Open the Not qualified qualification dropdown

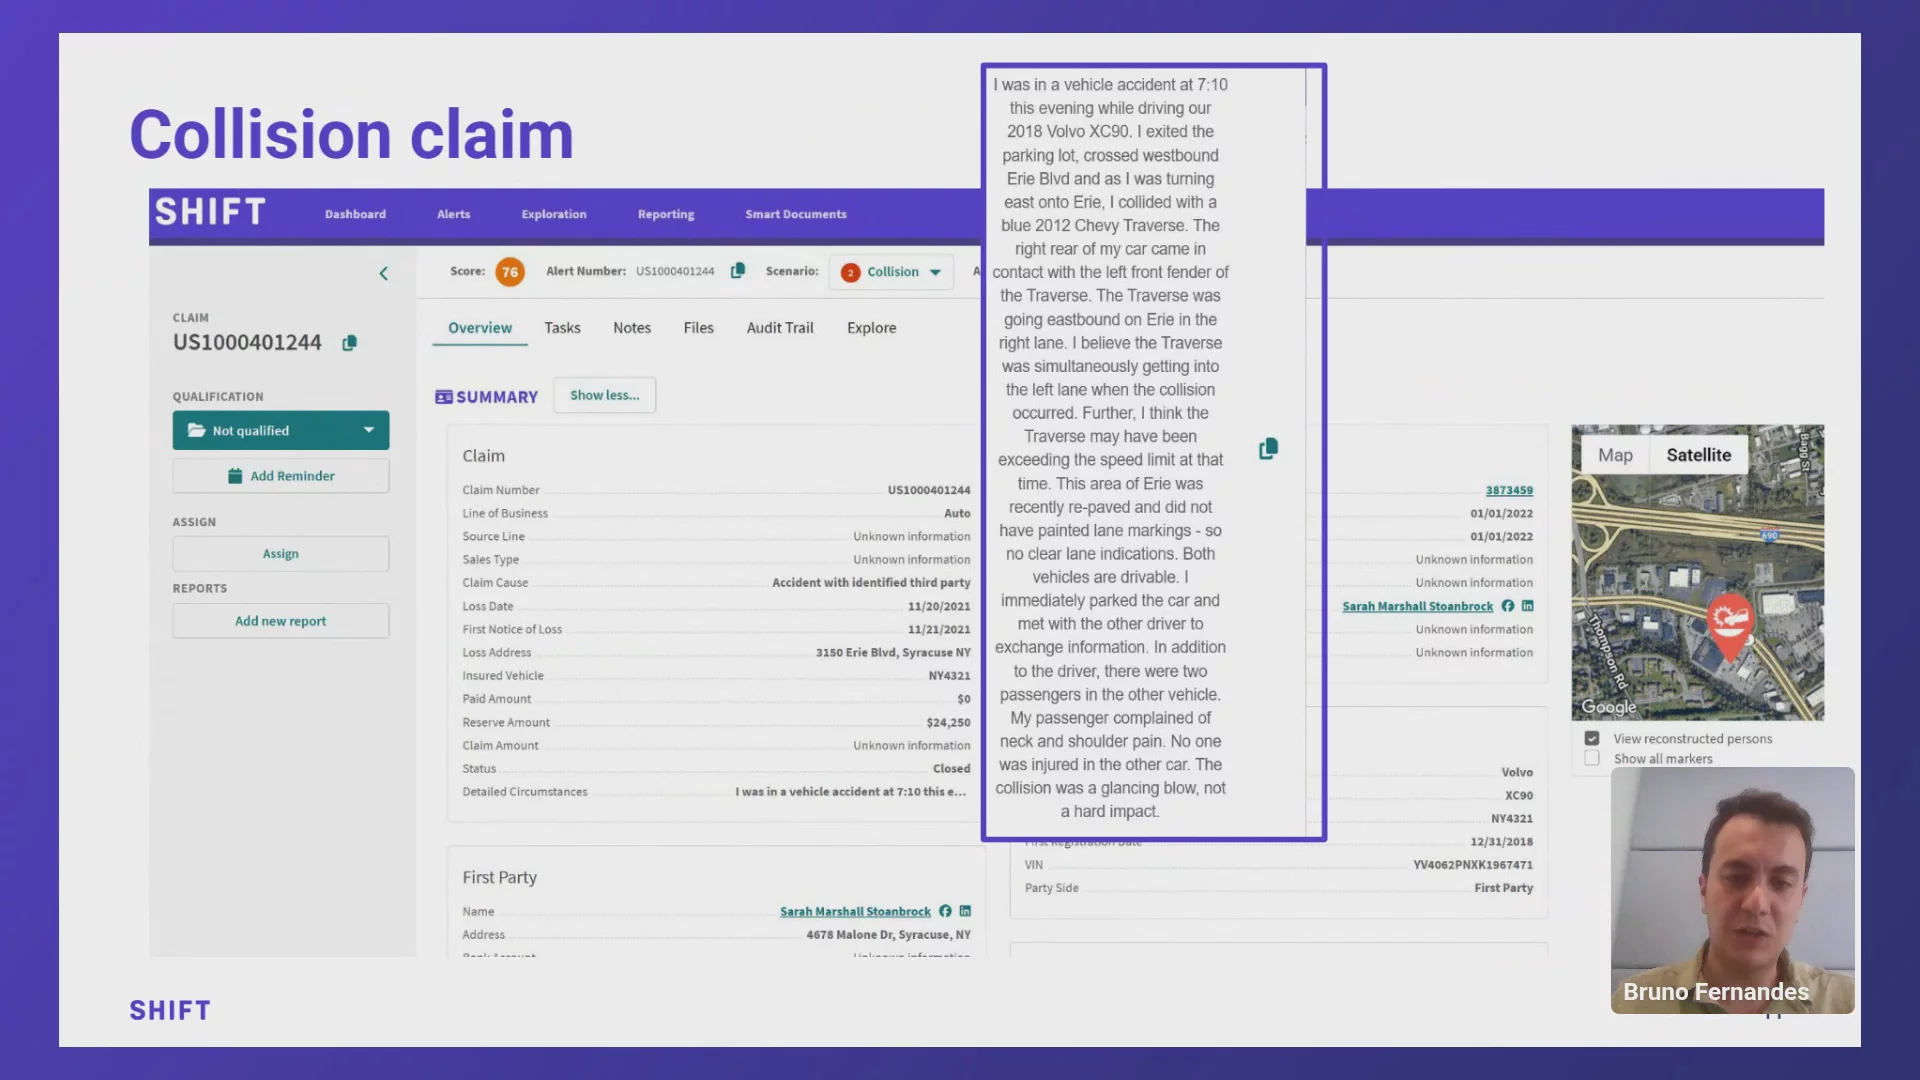[281, 430]
